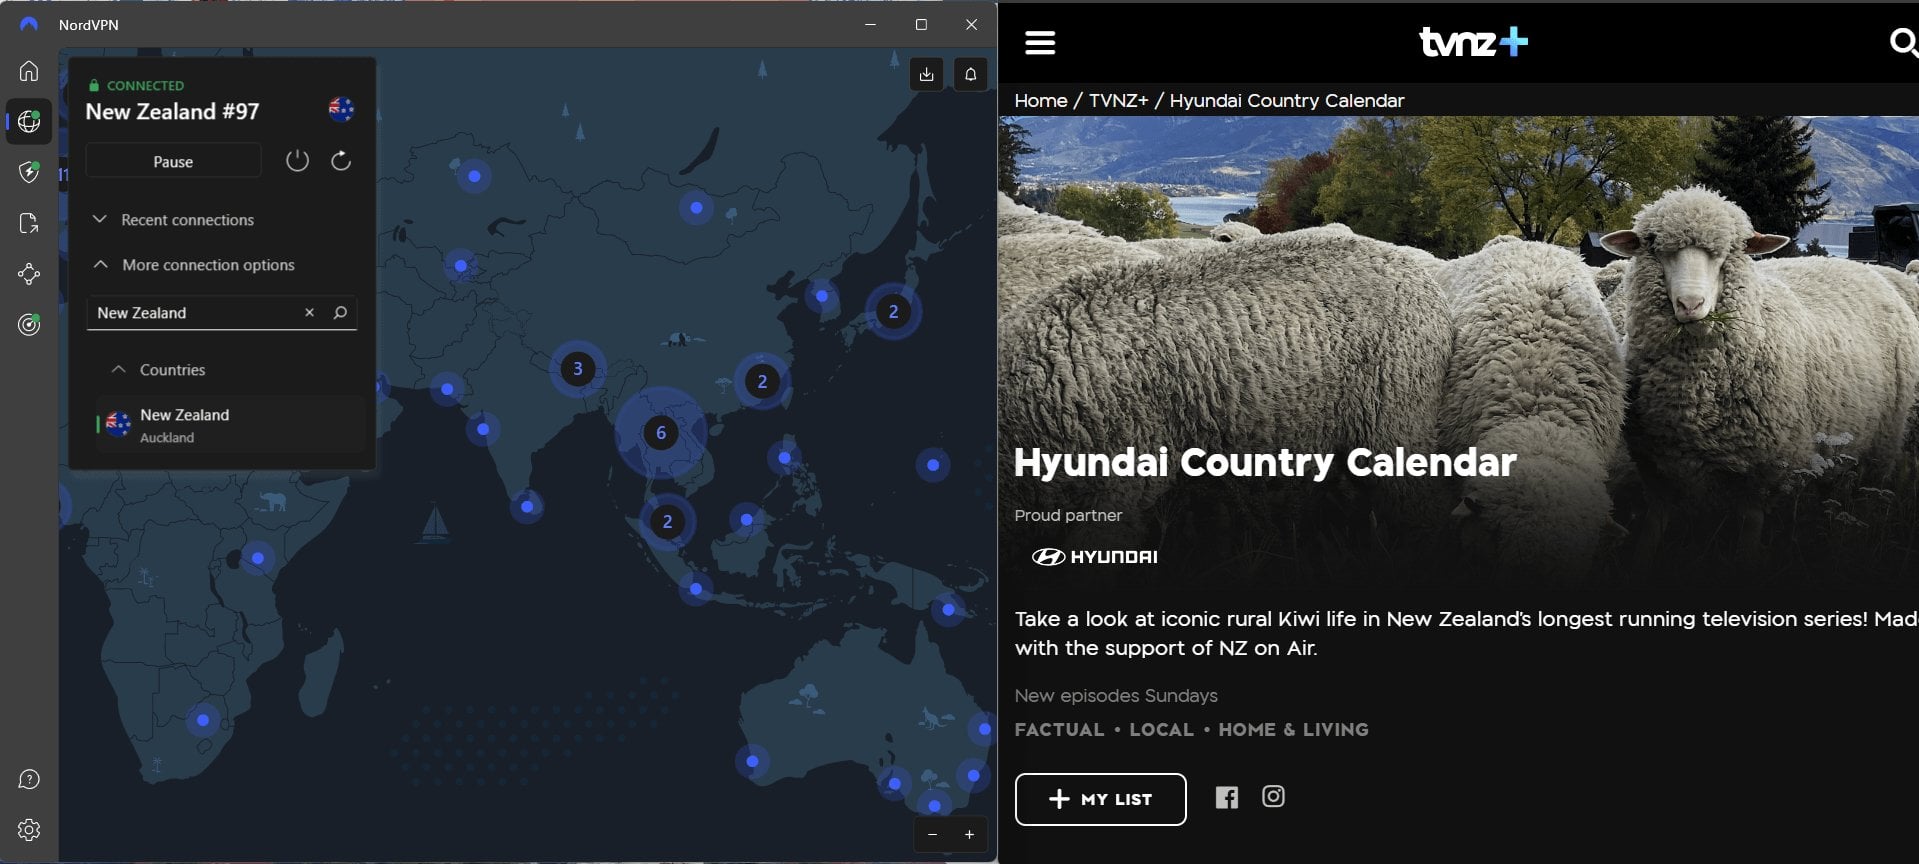Open the NordVPN Home sidebar icon
Screen dimensions: 1919x864
[x=29, y=71]
